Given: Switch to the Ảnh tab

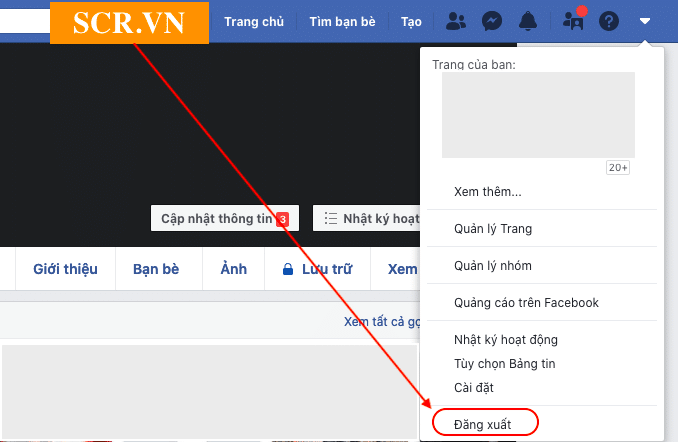Looking at the screenshot, I should click(x=233, y=269).
